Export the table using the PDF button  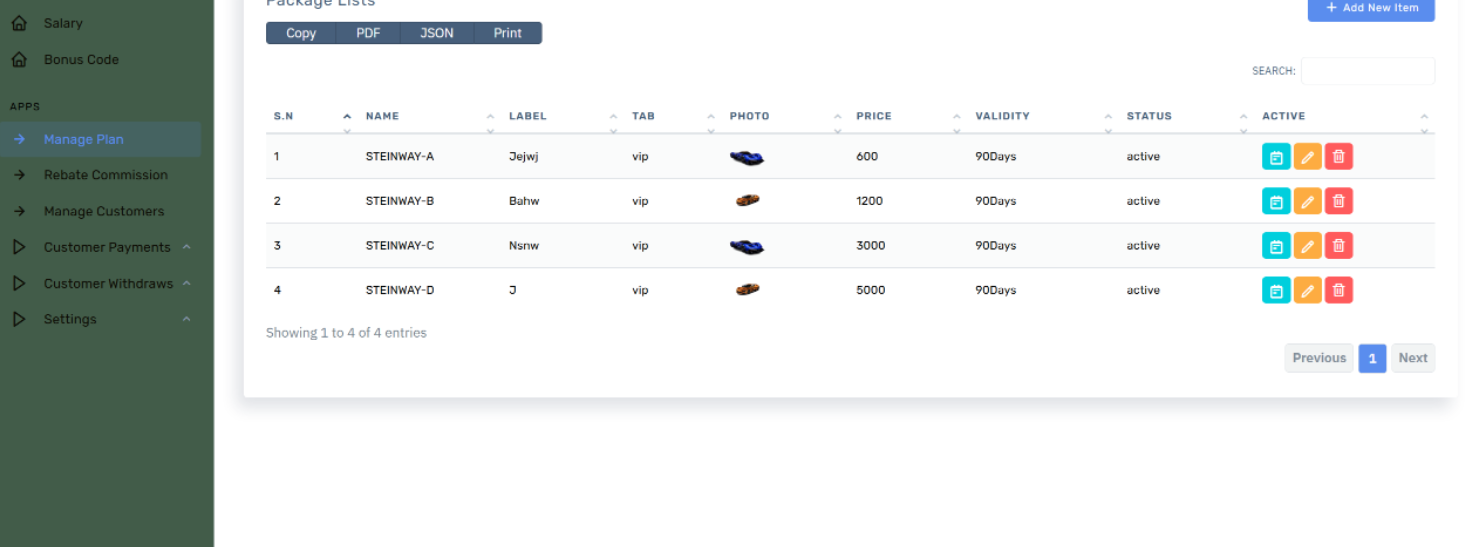[x=368, y=33]
